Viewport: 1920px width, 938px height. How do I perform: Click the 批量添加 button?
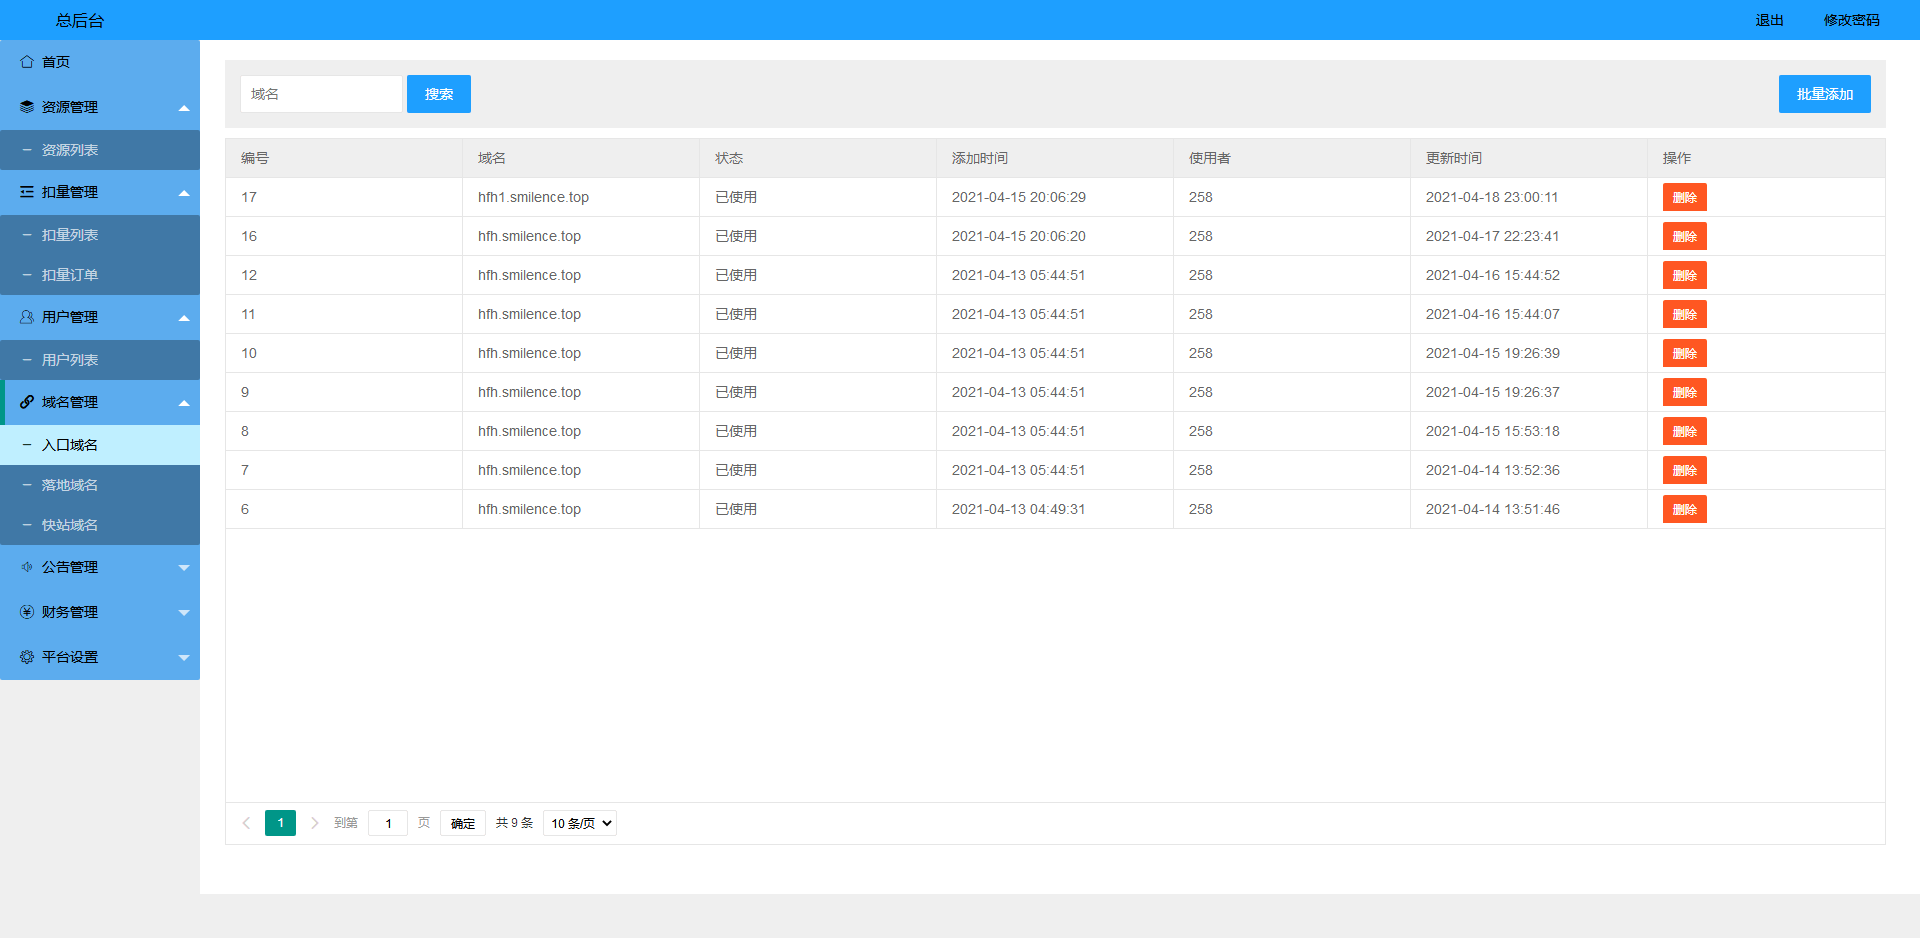coord(1824,94)
